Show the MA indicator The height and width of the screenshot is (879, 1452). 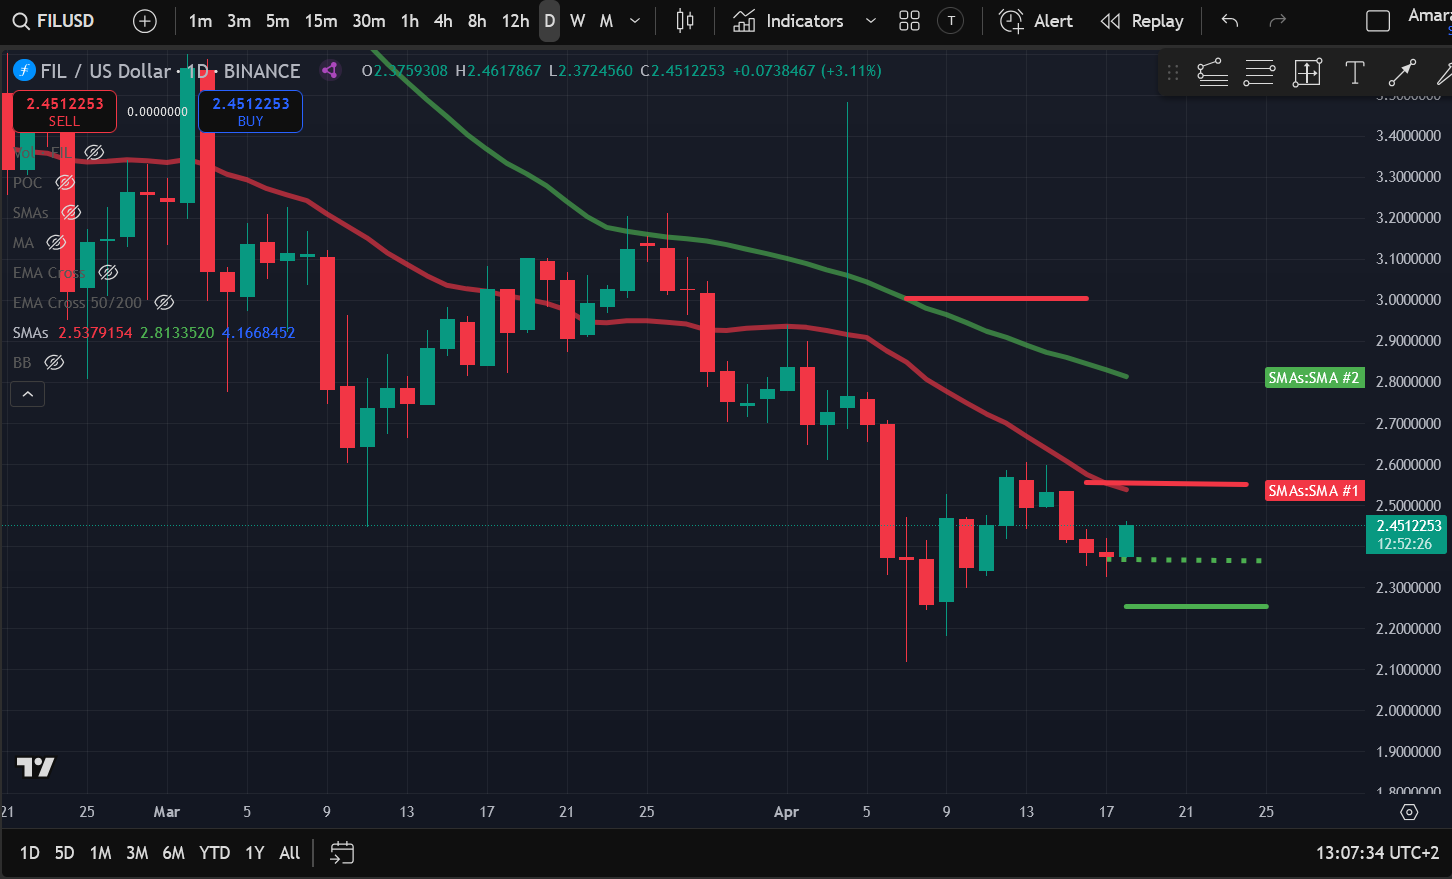click(x=56, y=242)
